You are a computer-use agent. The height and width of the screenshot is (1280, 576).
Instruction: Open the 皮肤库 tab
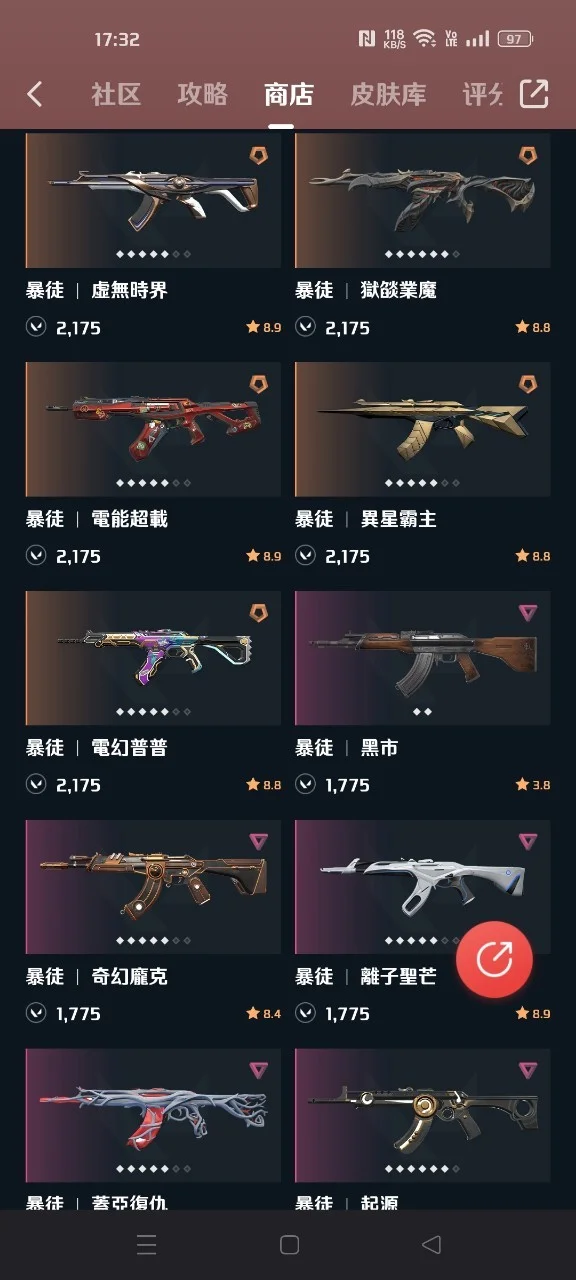pyautogui.click(x=388, y=95)
